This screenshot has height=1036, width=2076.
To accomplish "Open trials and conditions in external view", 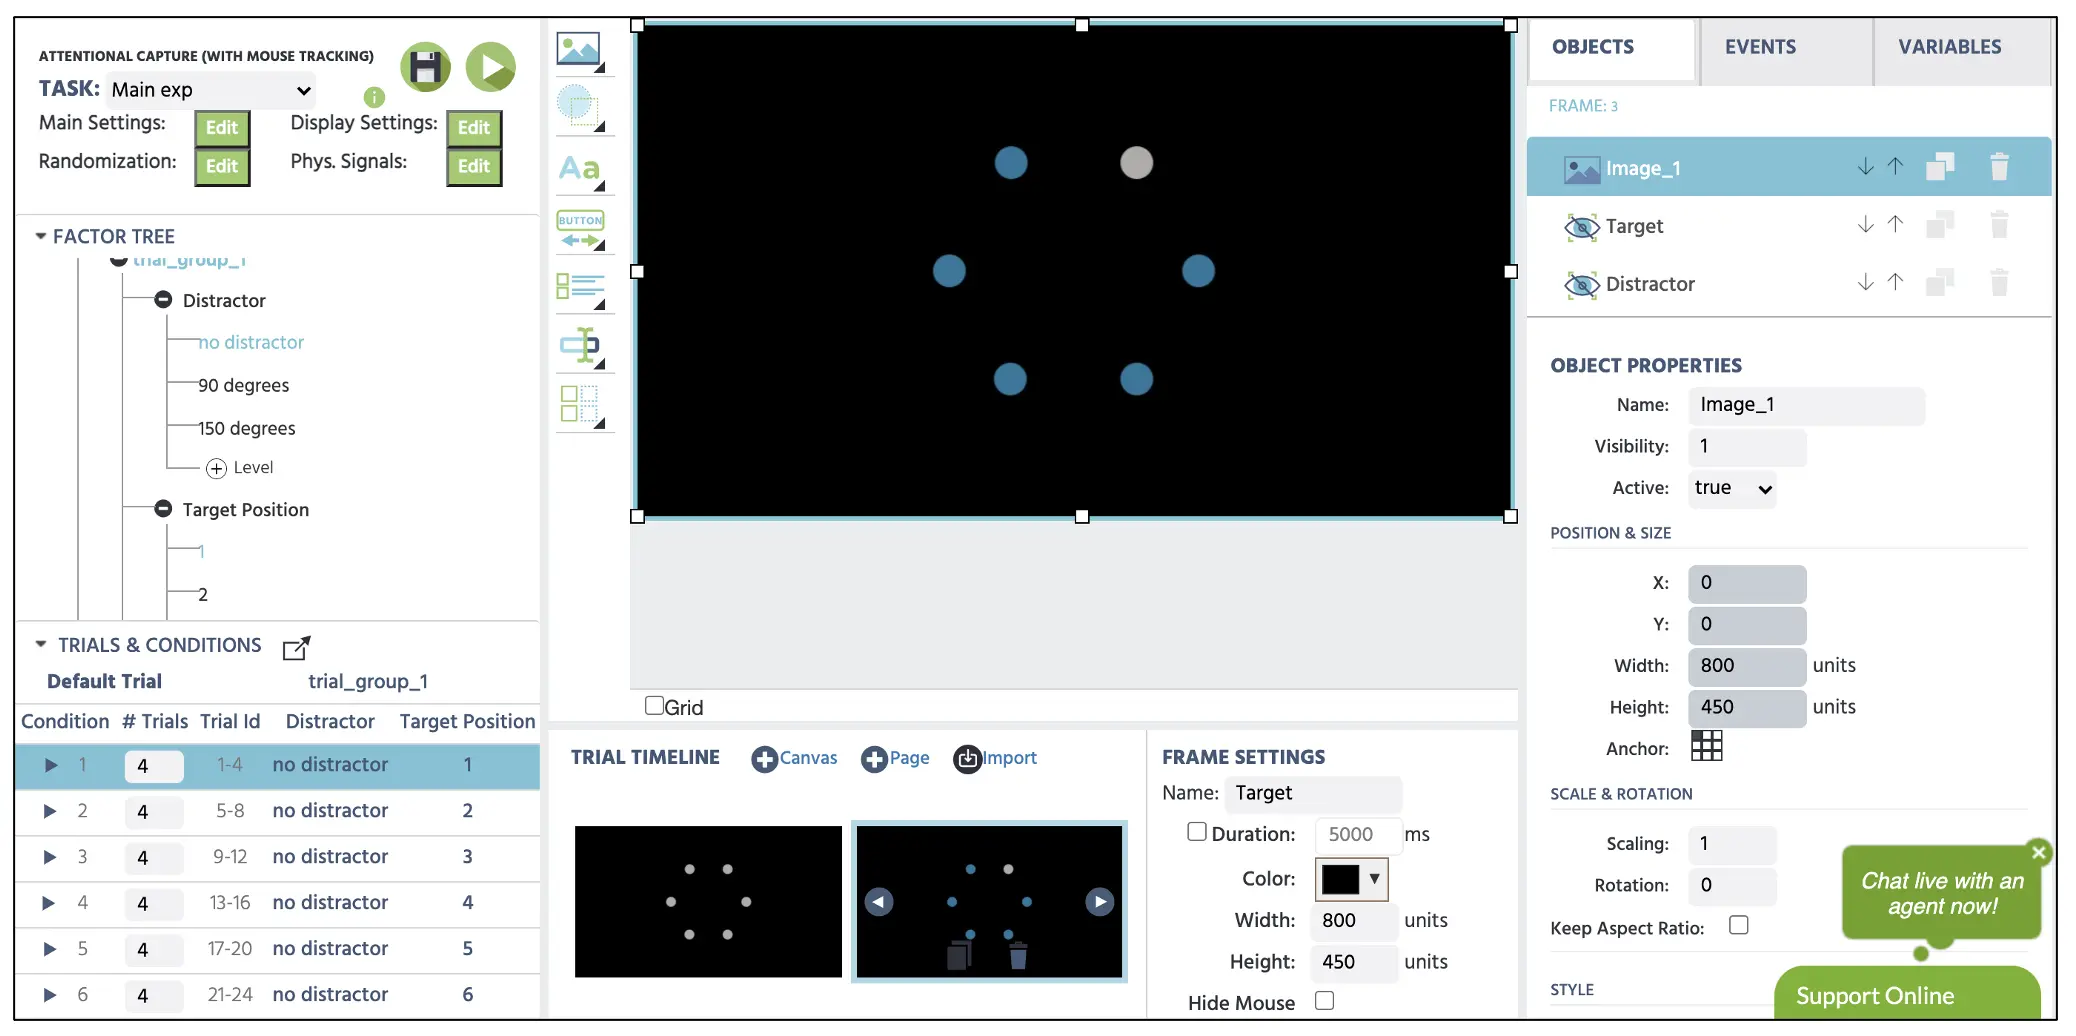I will click(296, 648).
